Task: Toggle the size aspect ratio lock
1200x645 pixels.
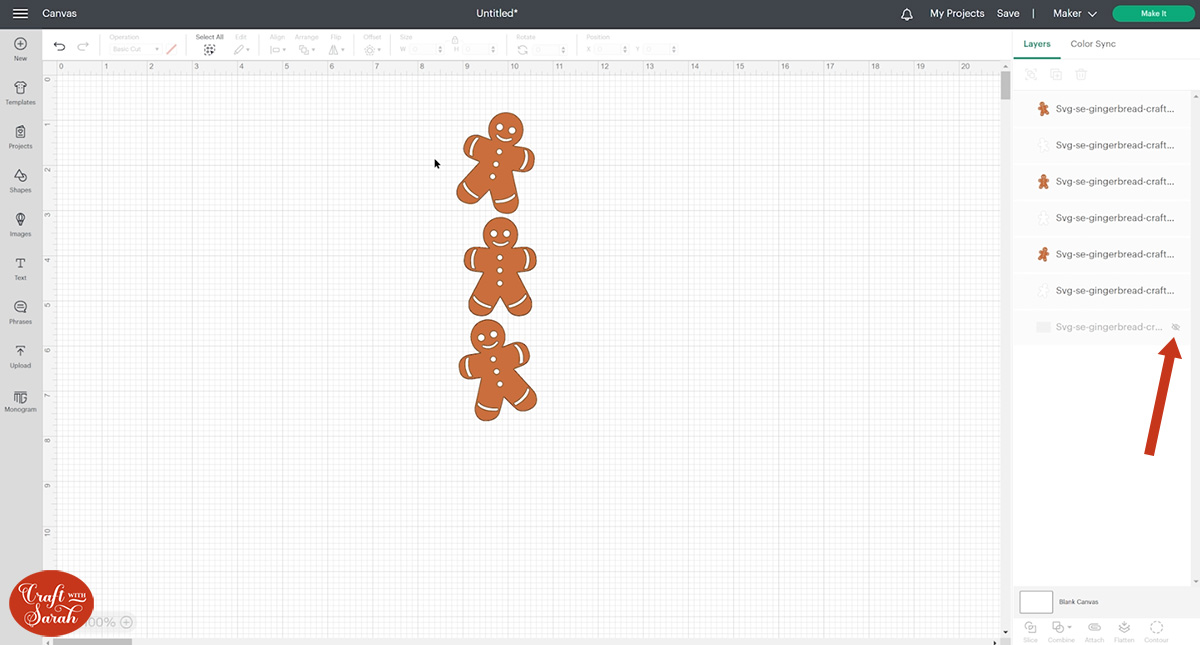Action: click(x=455, y=40)
